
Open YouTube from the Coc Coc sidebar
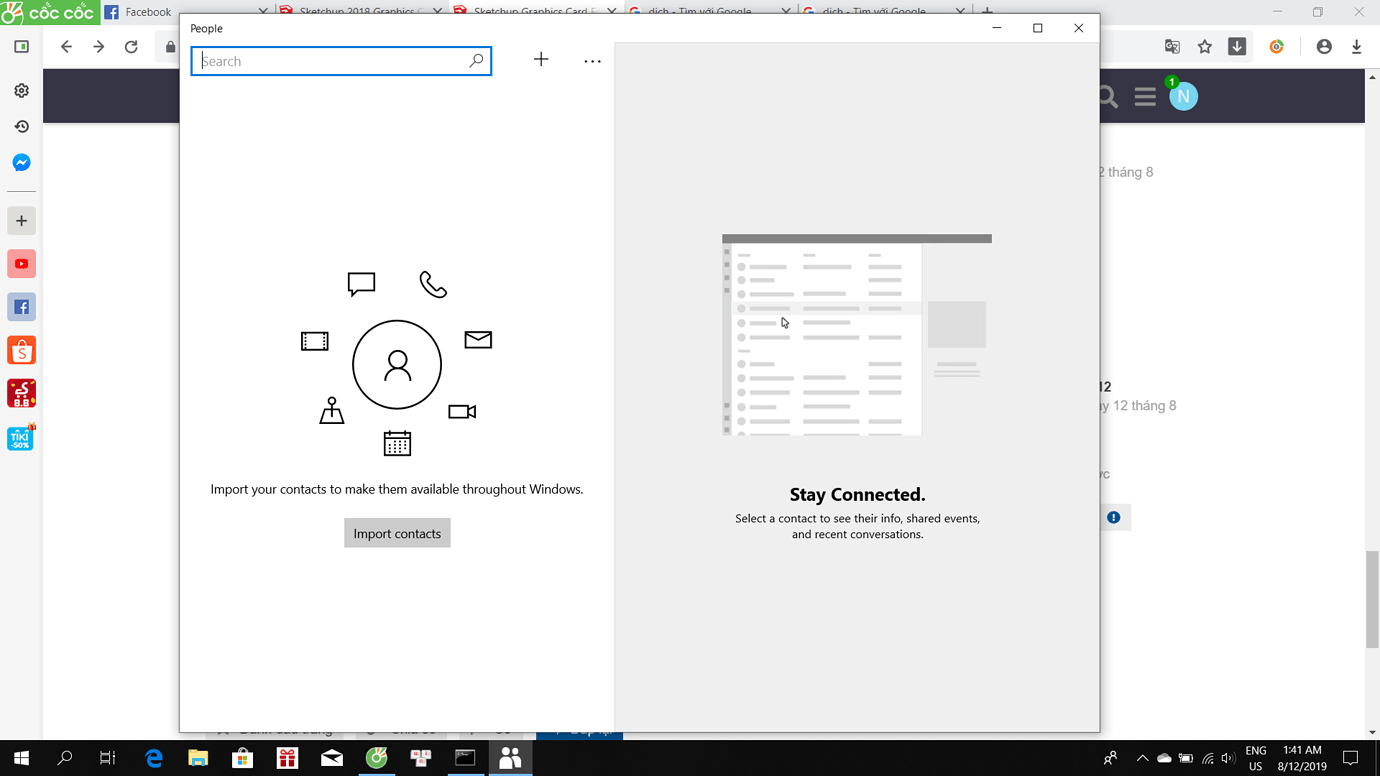pos(21,264)
